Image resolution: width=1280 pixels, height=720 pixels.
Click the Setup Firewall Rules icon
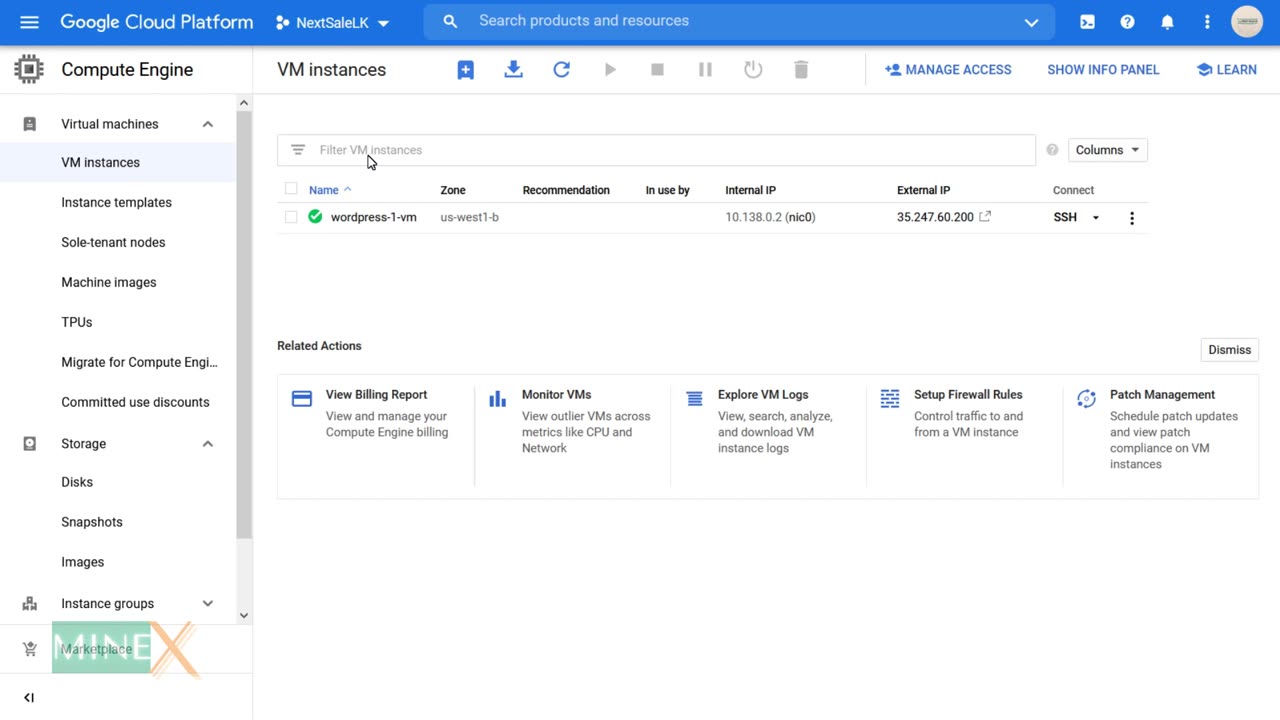(x=890, y=399)
